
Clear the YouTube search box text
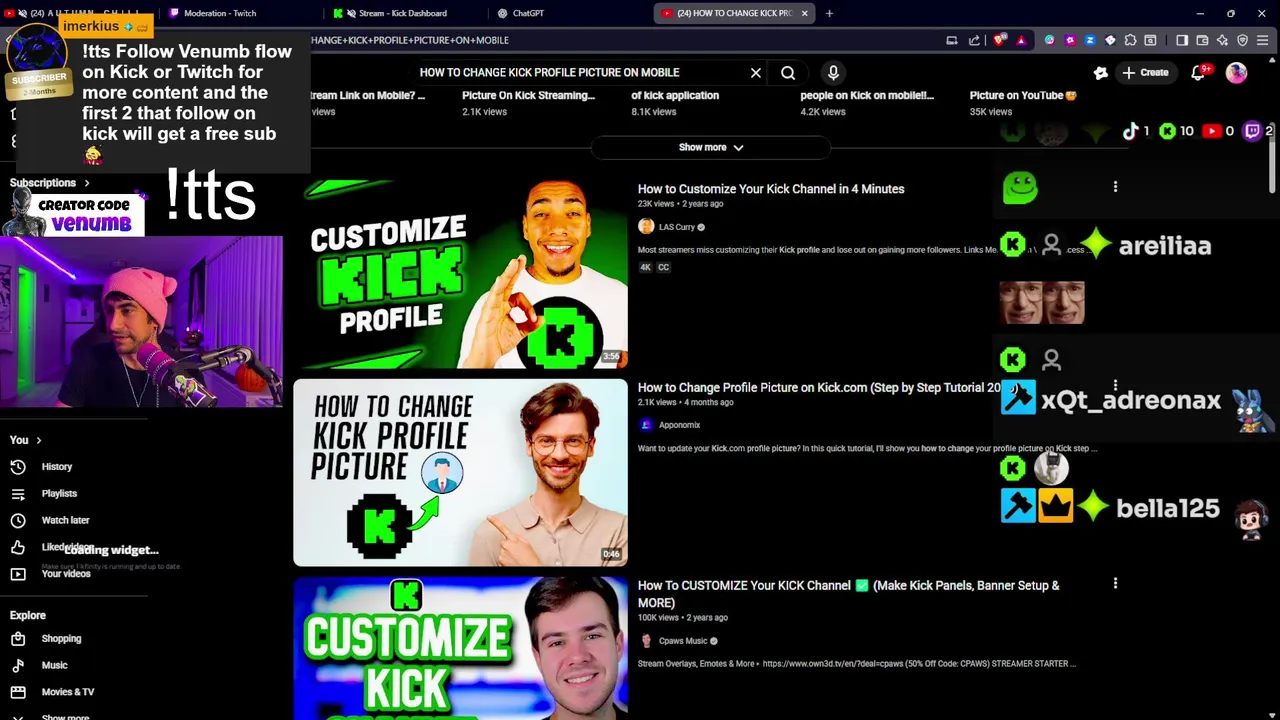pos(756,72)
